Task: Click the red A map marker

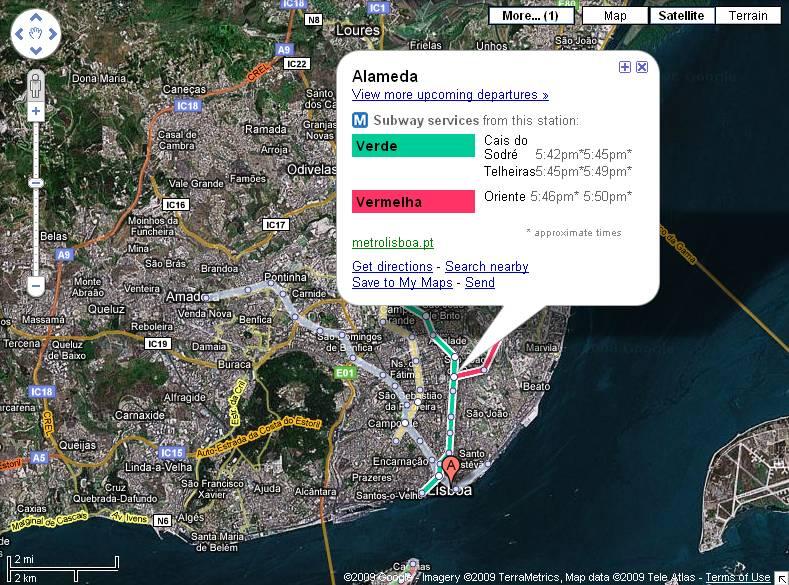Action: (451, 471)
